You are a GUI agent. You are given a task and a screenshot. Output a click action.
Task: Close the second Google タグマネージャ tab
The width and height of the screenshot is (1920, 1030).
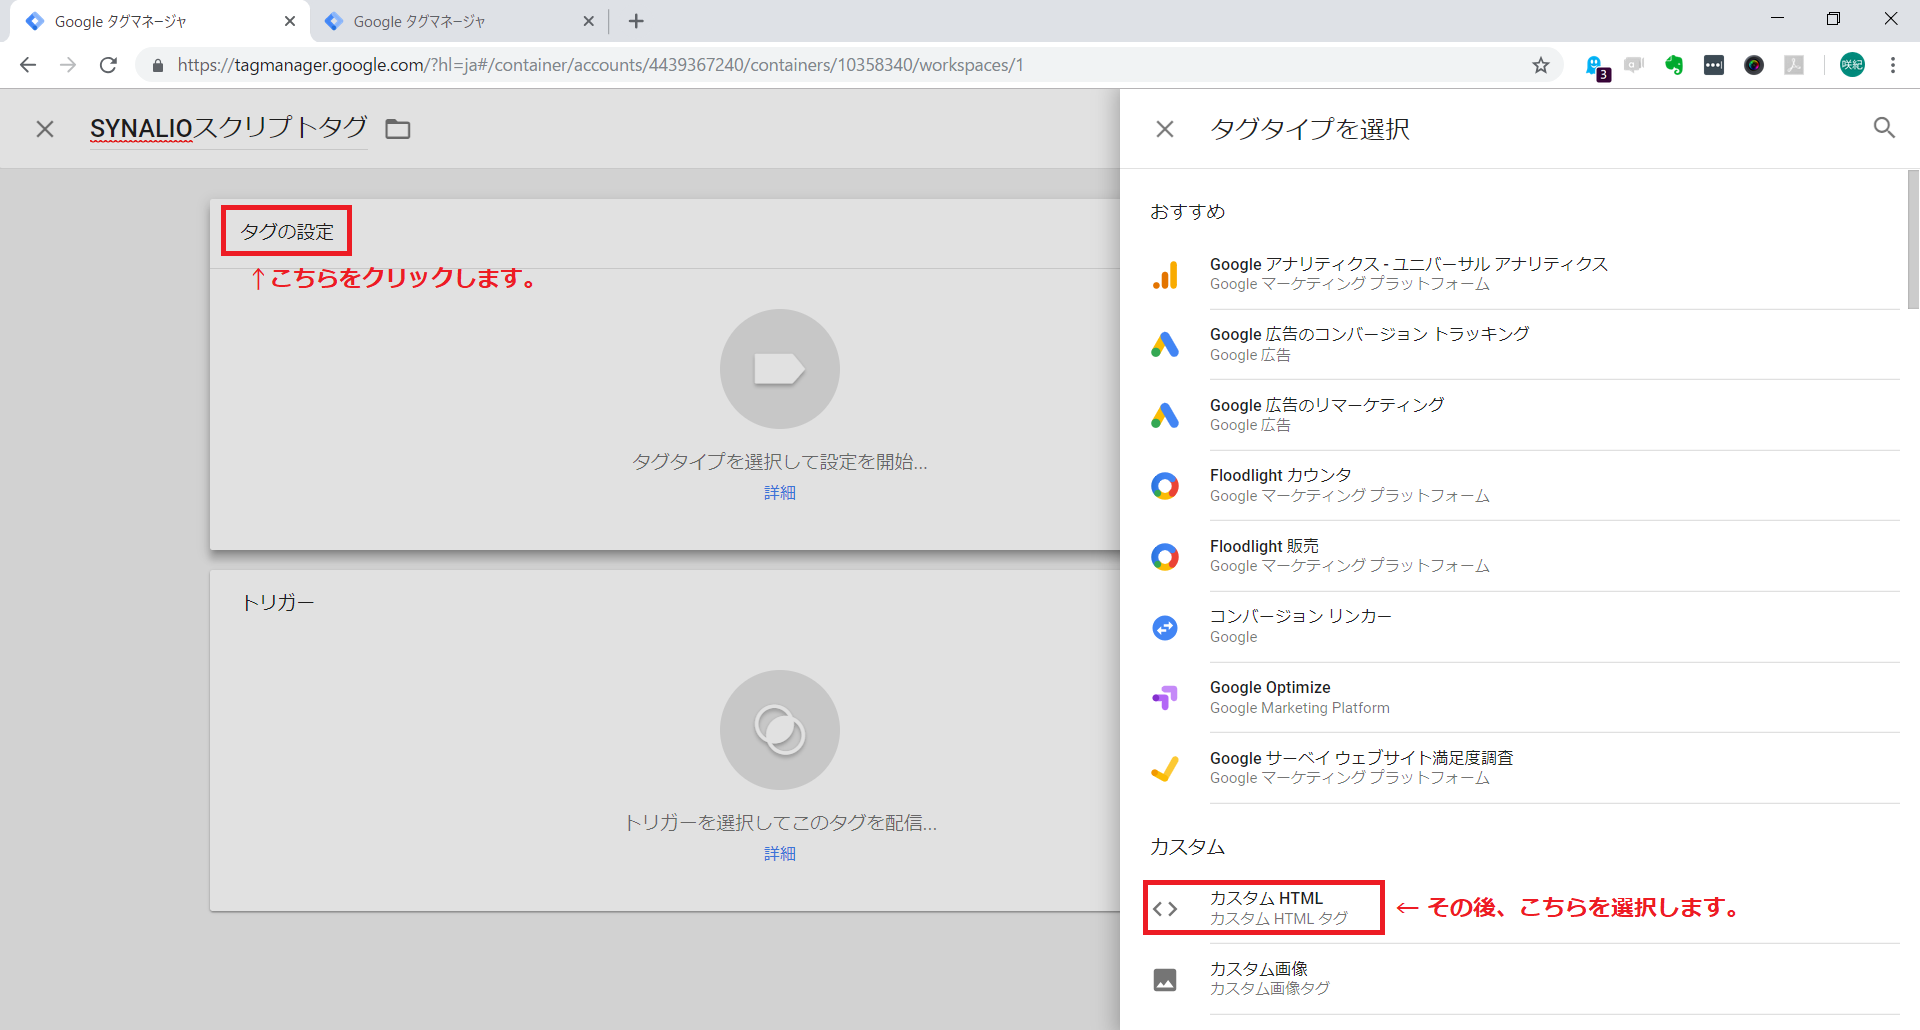tap(588, 21)
